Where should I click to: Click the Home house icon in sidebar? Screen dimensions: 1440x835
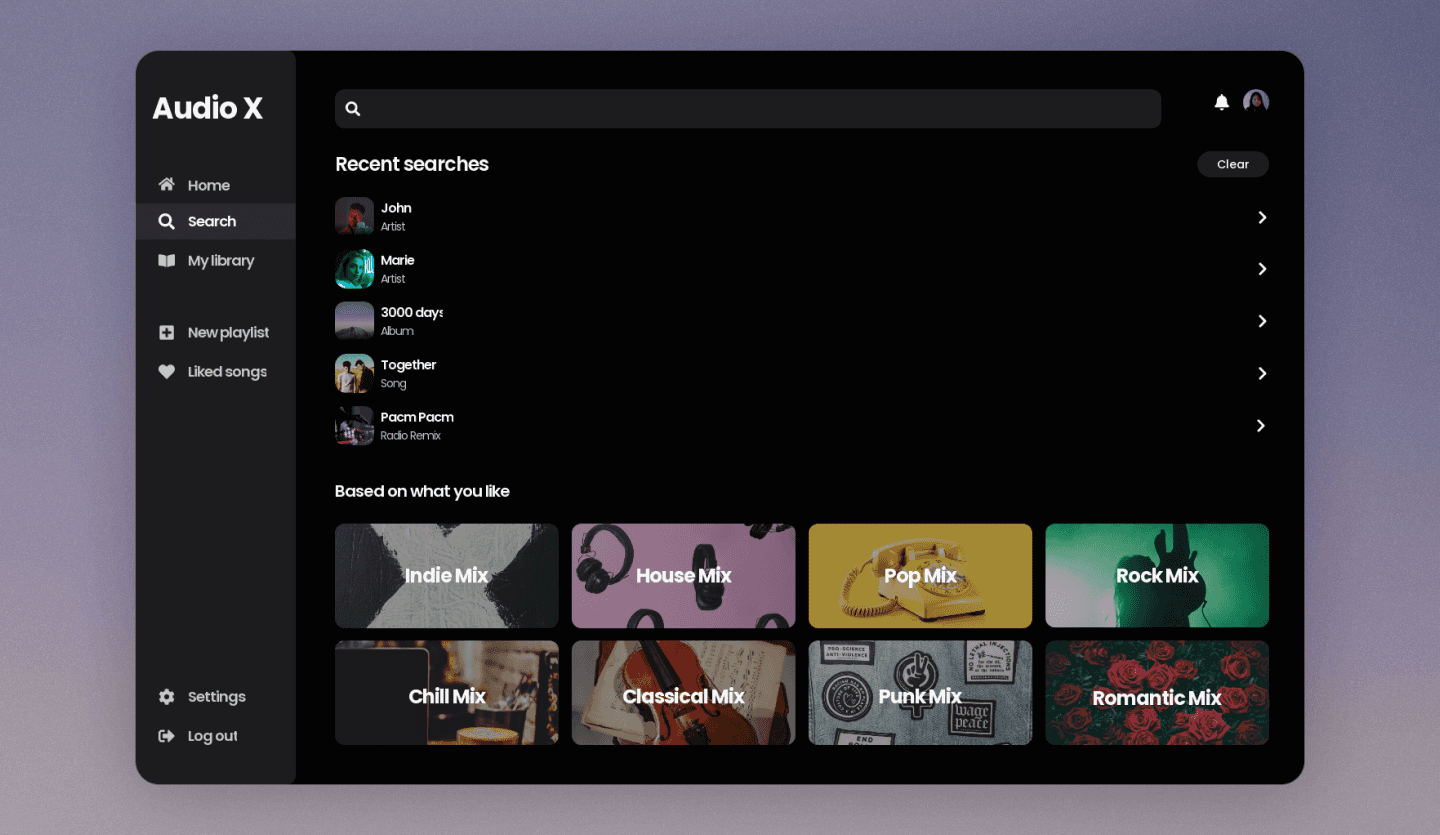pyautogui.click(x=166, y=185)
